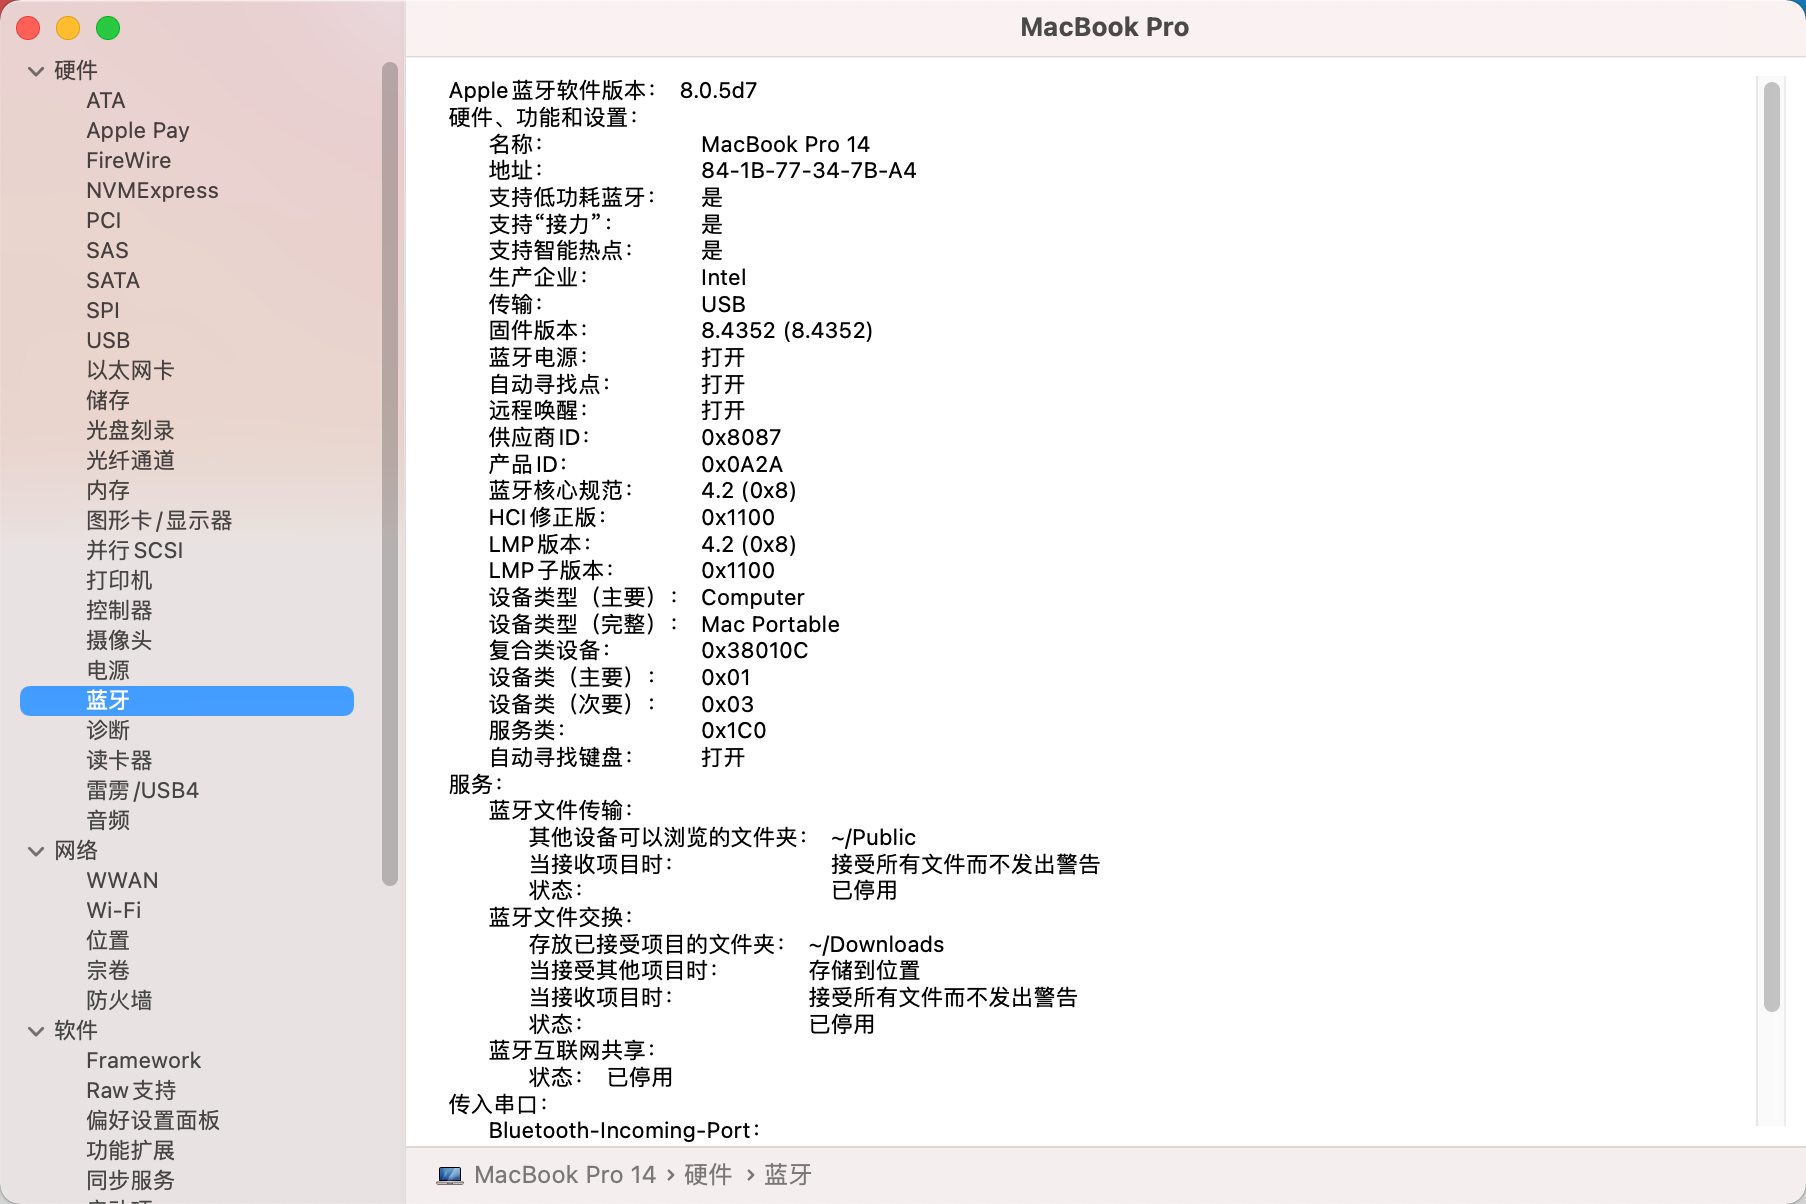The width and height of the screenshot is (1806, 1204).
Task: Open the FireWire sidebar entry
Action: click(x=129, y=161)
